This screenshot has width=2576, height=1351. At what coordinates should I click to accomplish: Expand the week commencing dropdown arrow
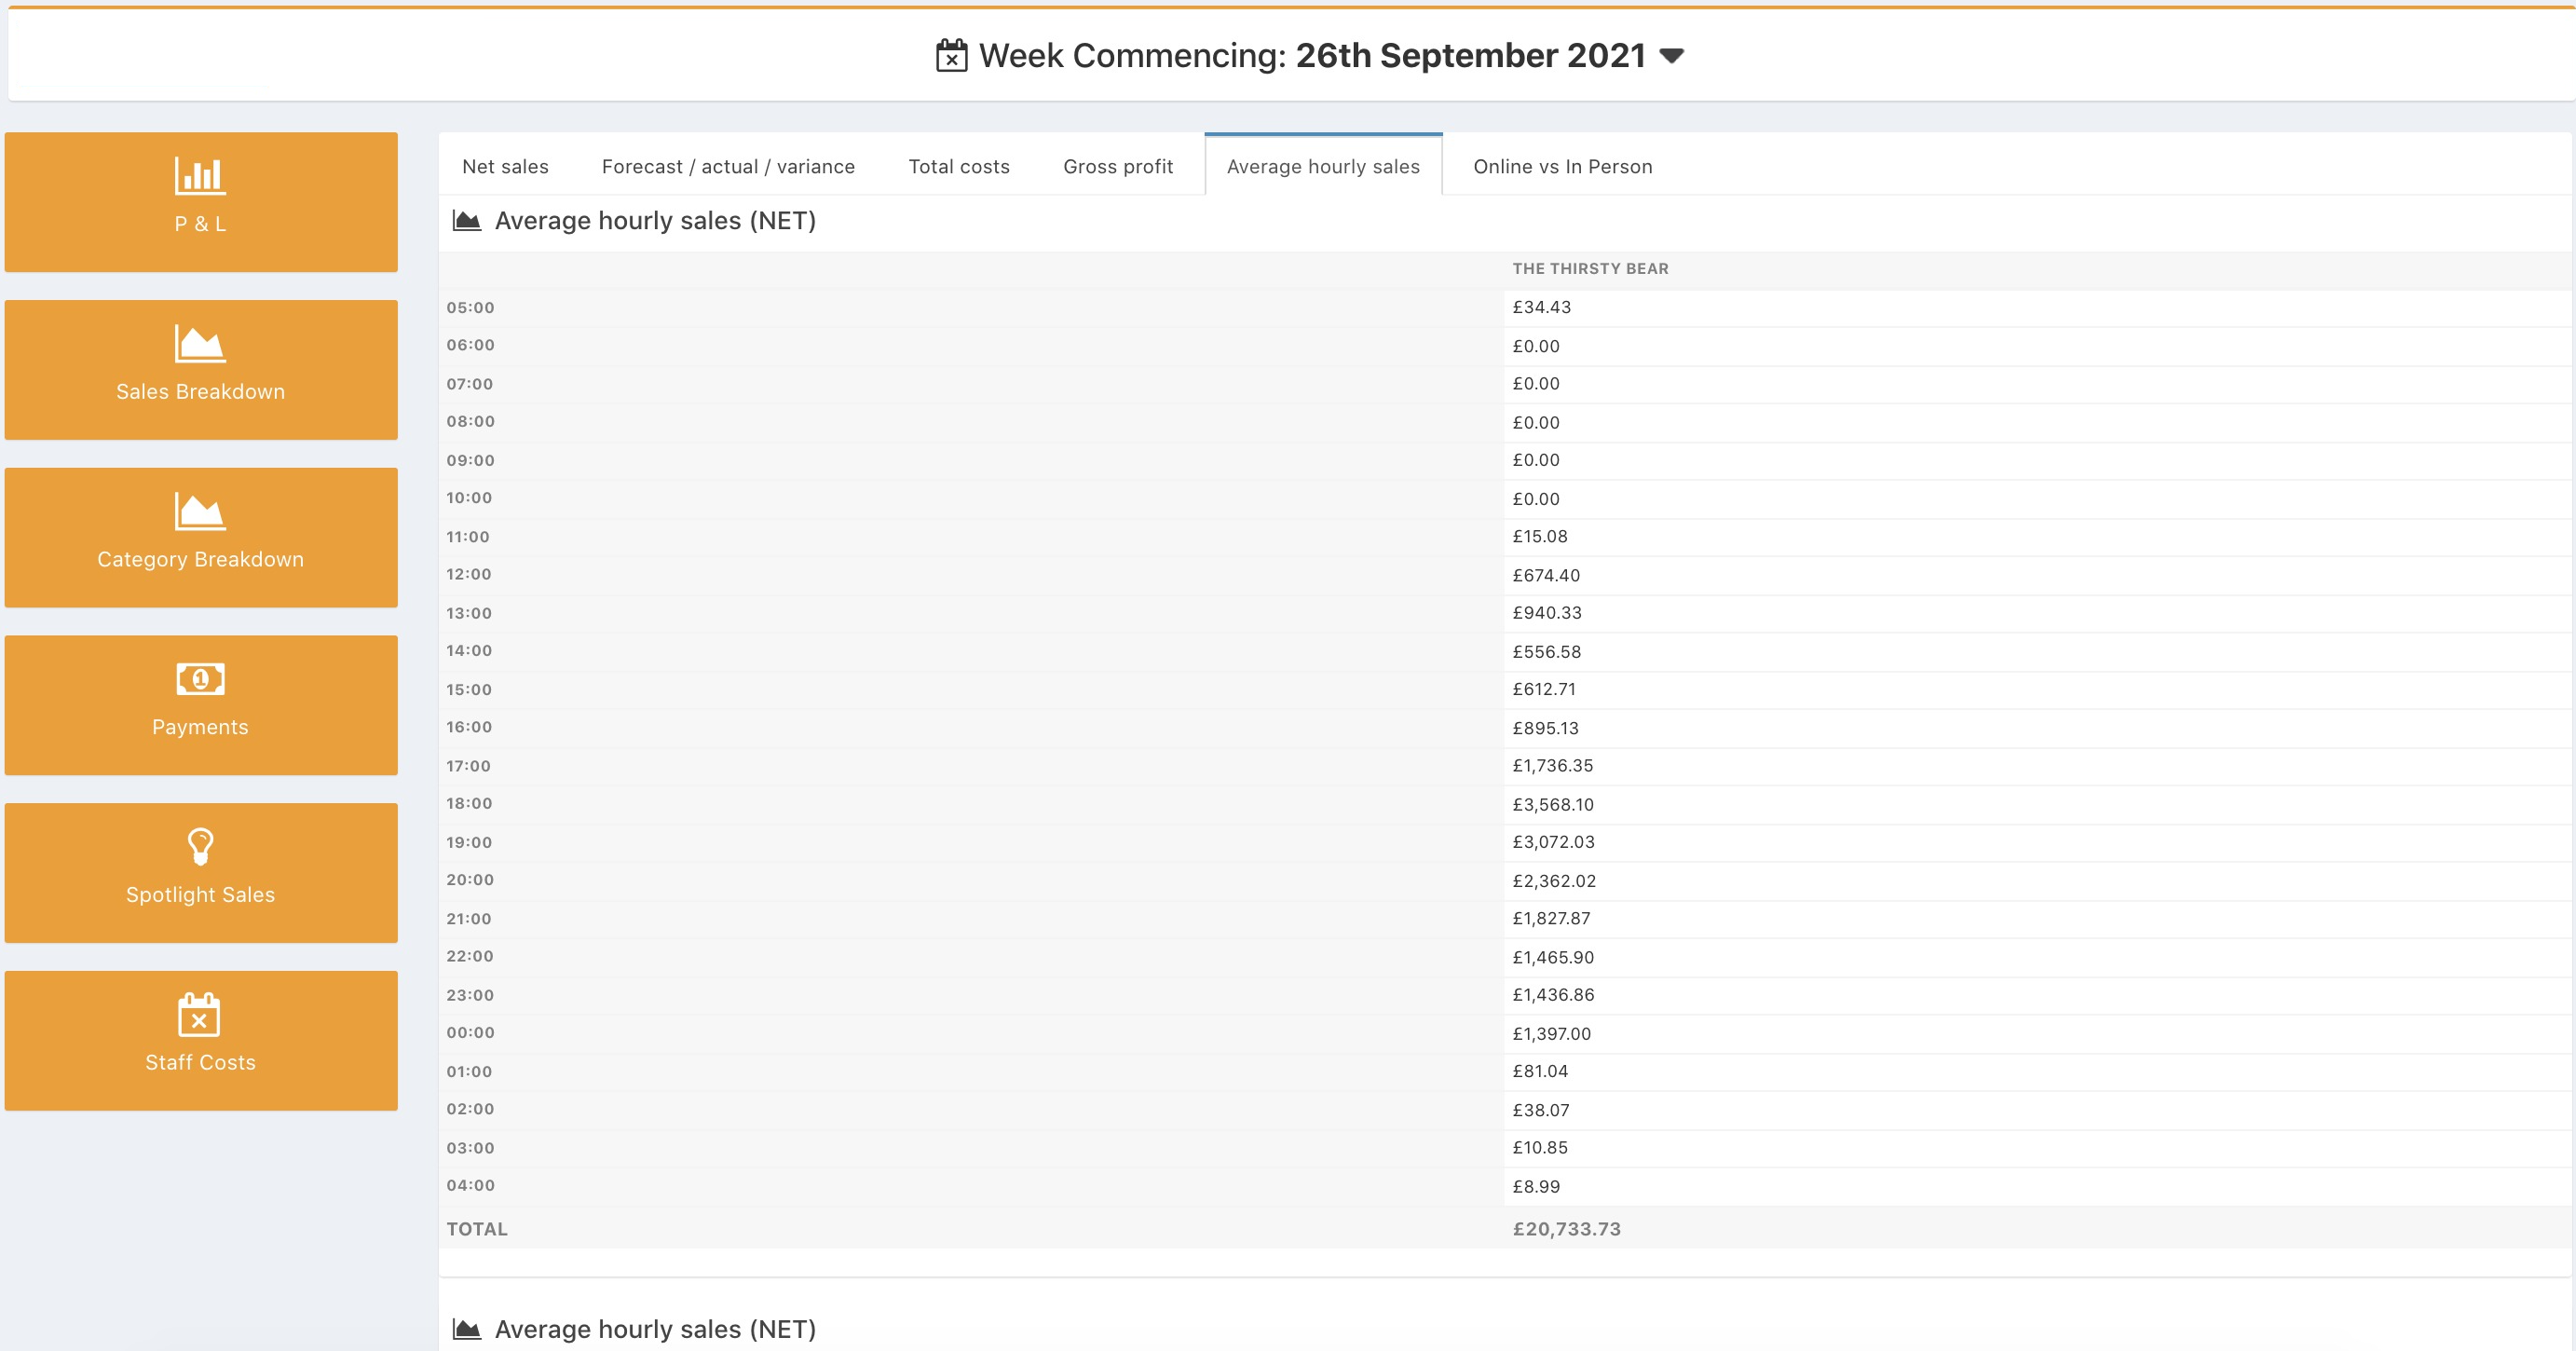1671,56
